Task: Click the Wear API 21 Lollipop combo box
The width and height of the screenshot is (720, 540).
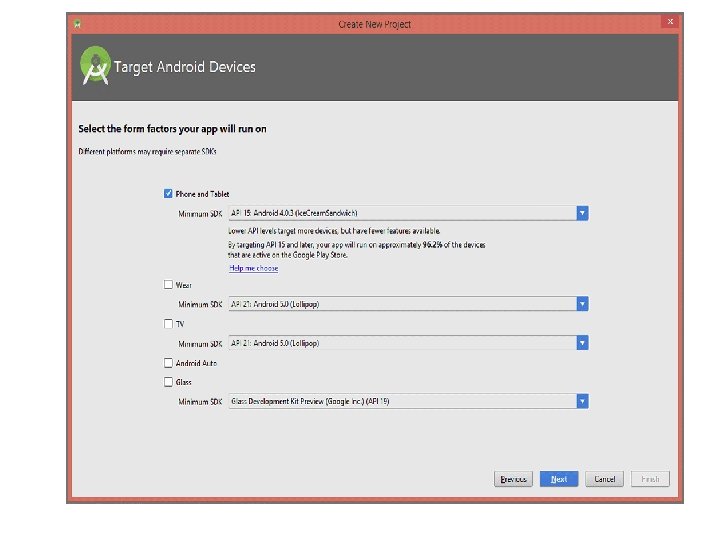Action: click(x=408, y=304)
